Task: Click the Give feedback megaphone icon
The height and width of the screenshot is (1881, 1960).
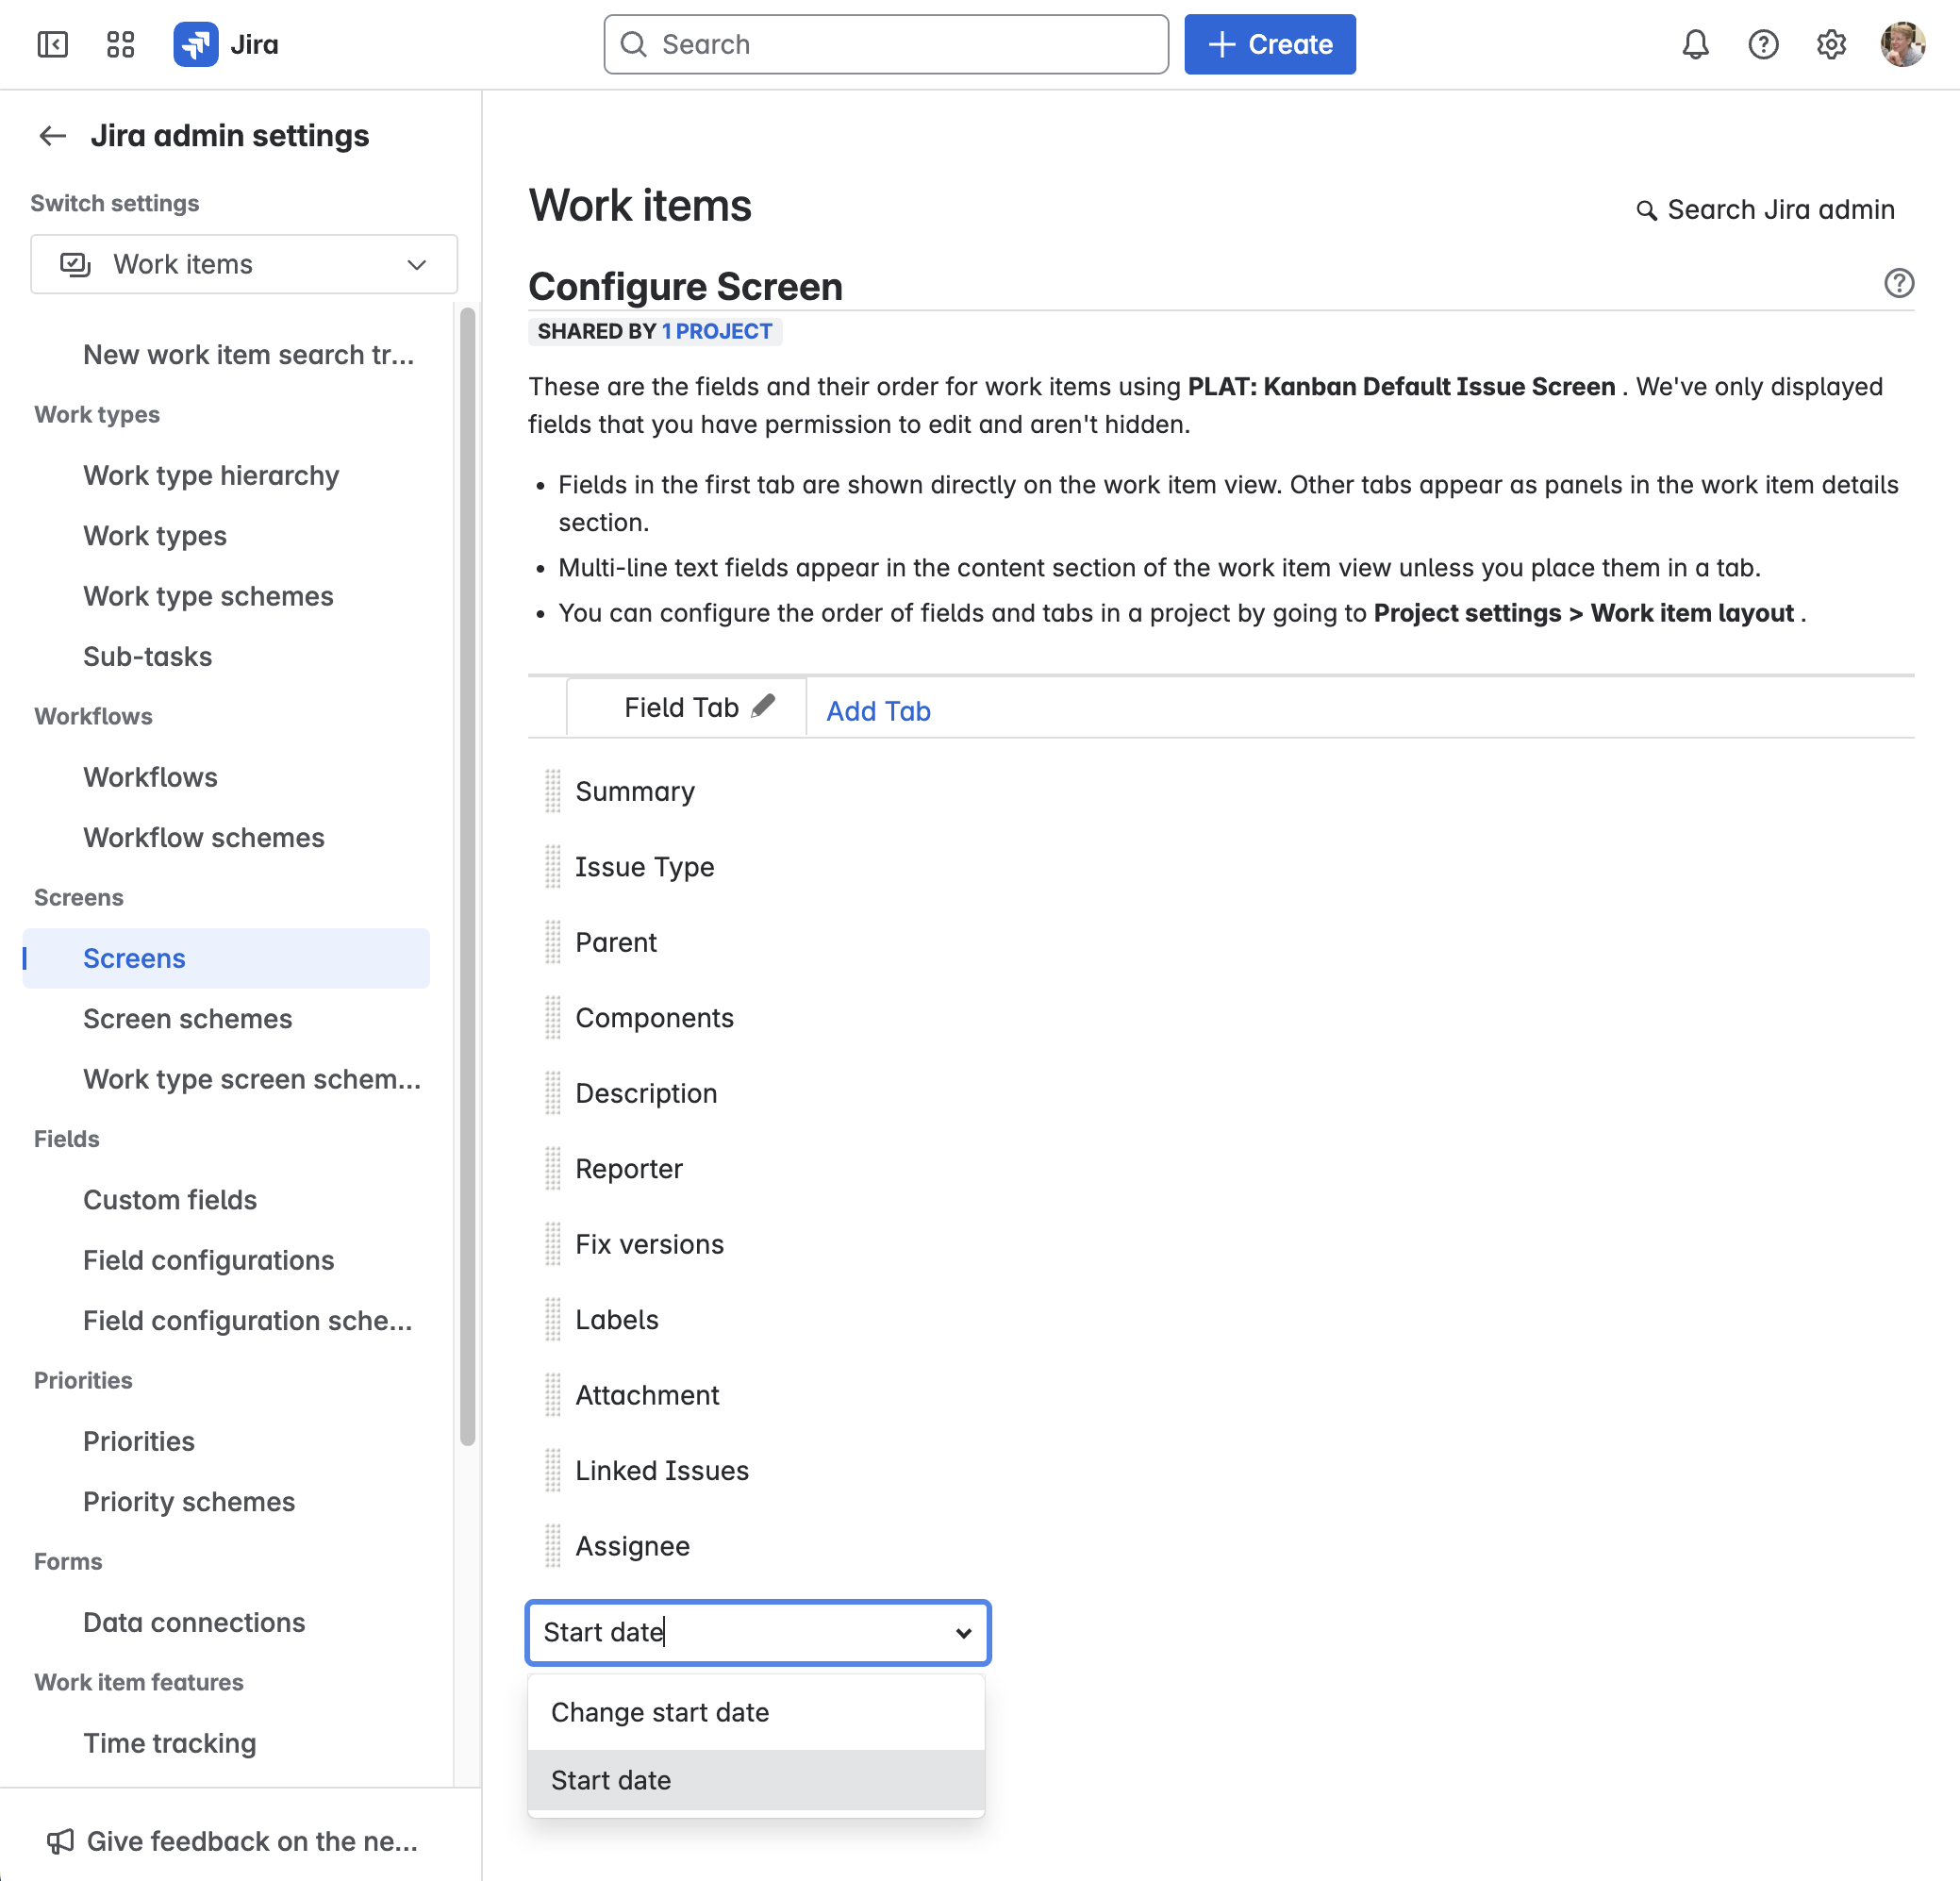Action: click(x=61, y=1840)
